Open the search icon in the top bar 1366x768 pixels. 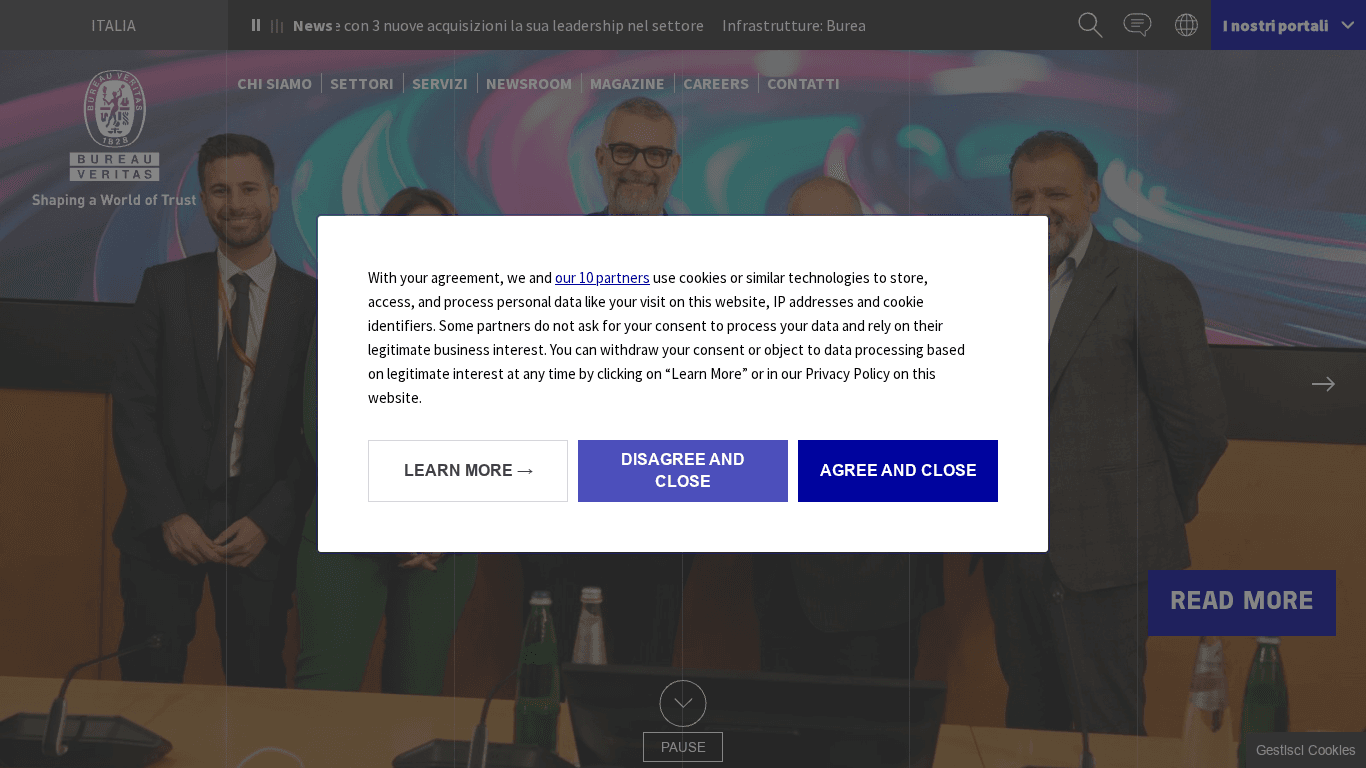pyautogui.click(x=1089, y=25)
